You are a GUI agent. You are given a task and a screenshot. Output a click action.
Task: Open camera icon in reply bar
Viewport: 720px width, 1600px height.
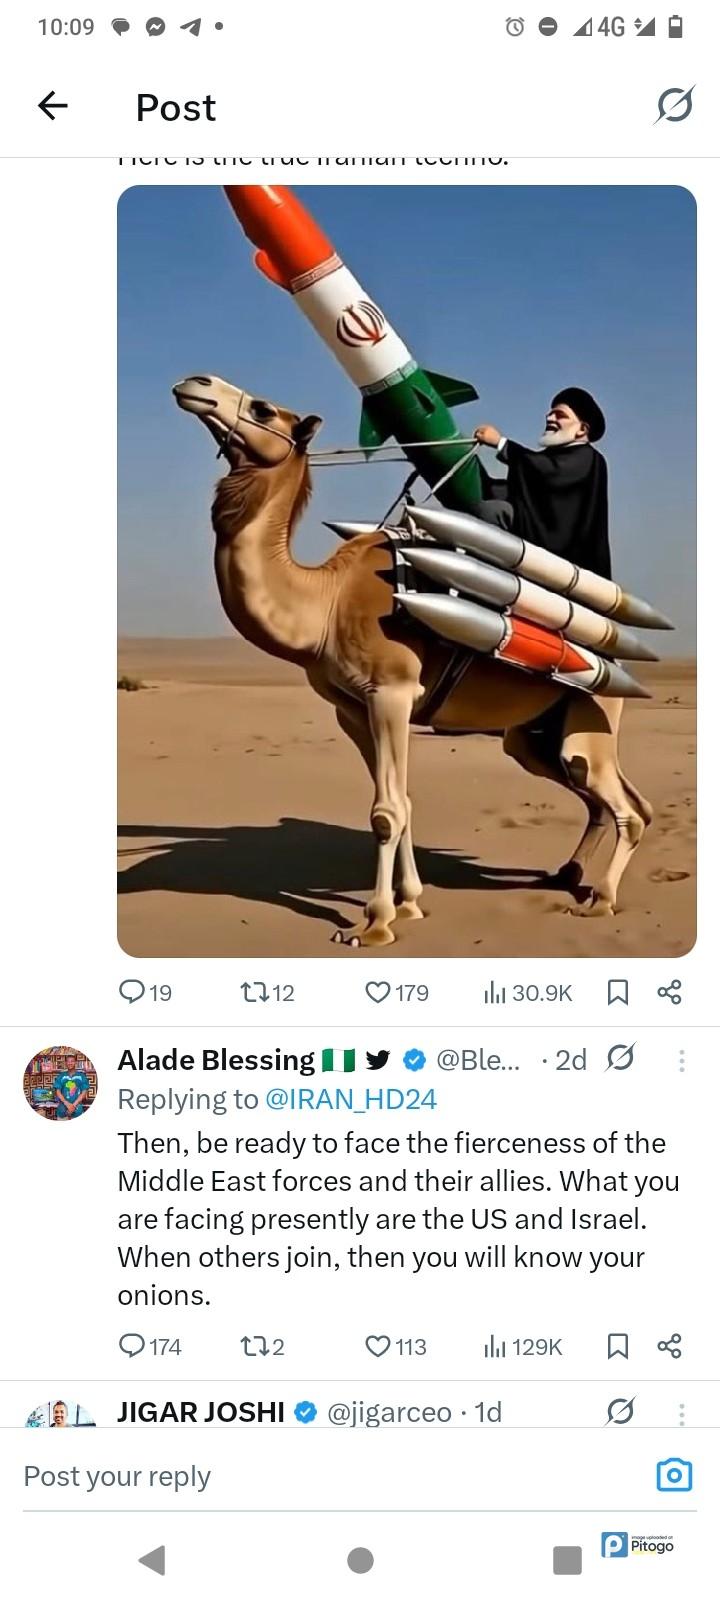[x=674, y=1475]
